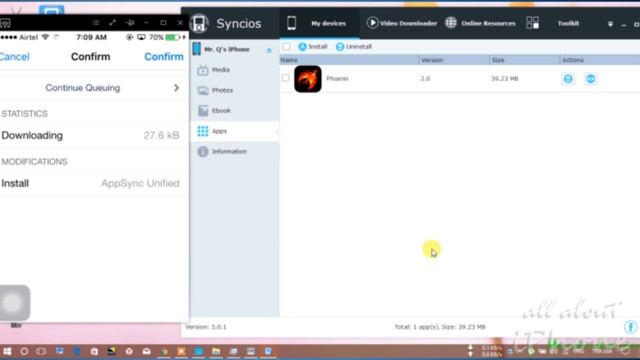The image size is (640, 360).
Task: Select the Phoenix app name
Action: pos(337,78)
